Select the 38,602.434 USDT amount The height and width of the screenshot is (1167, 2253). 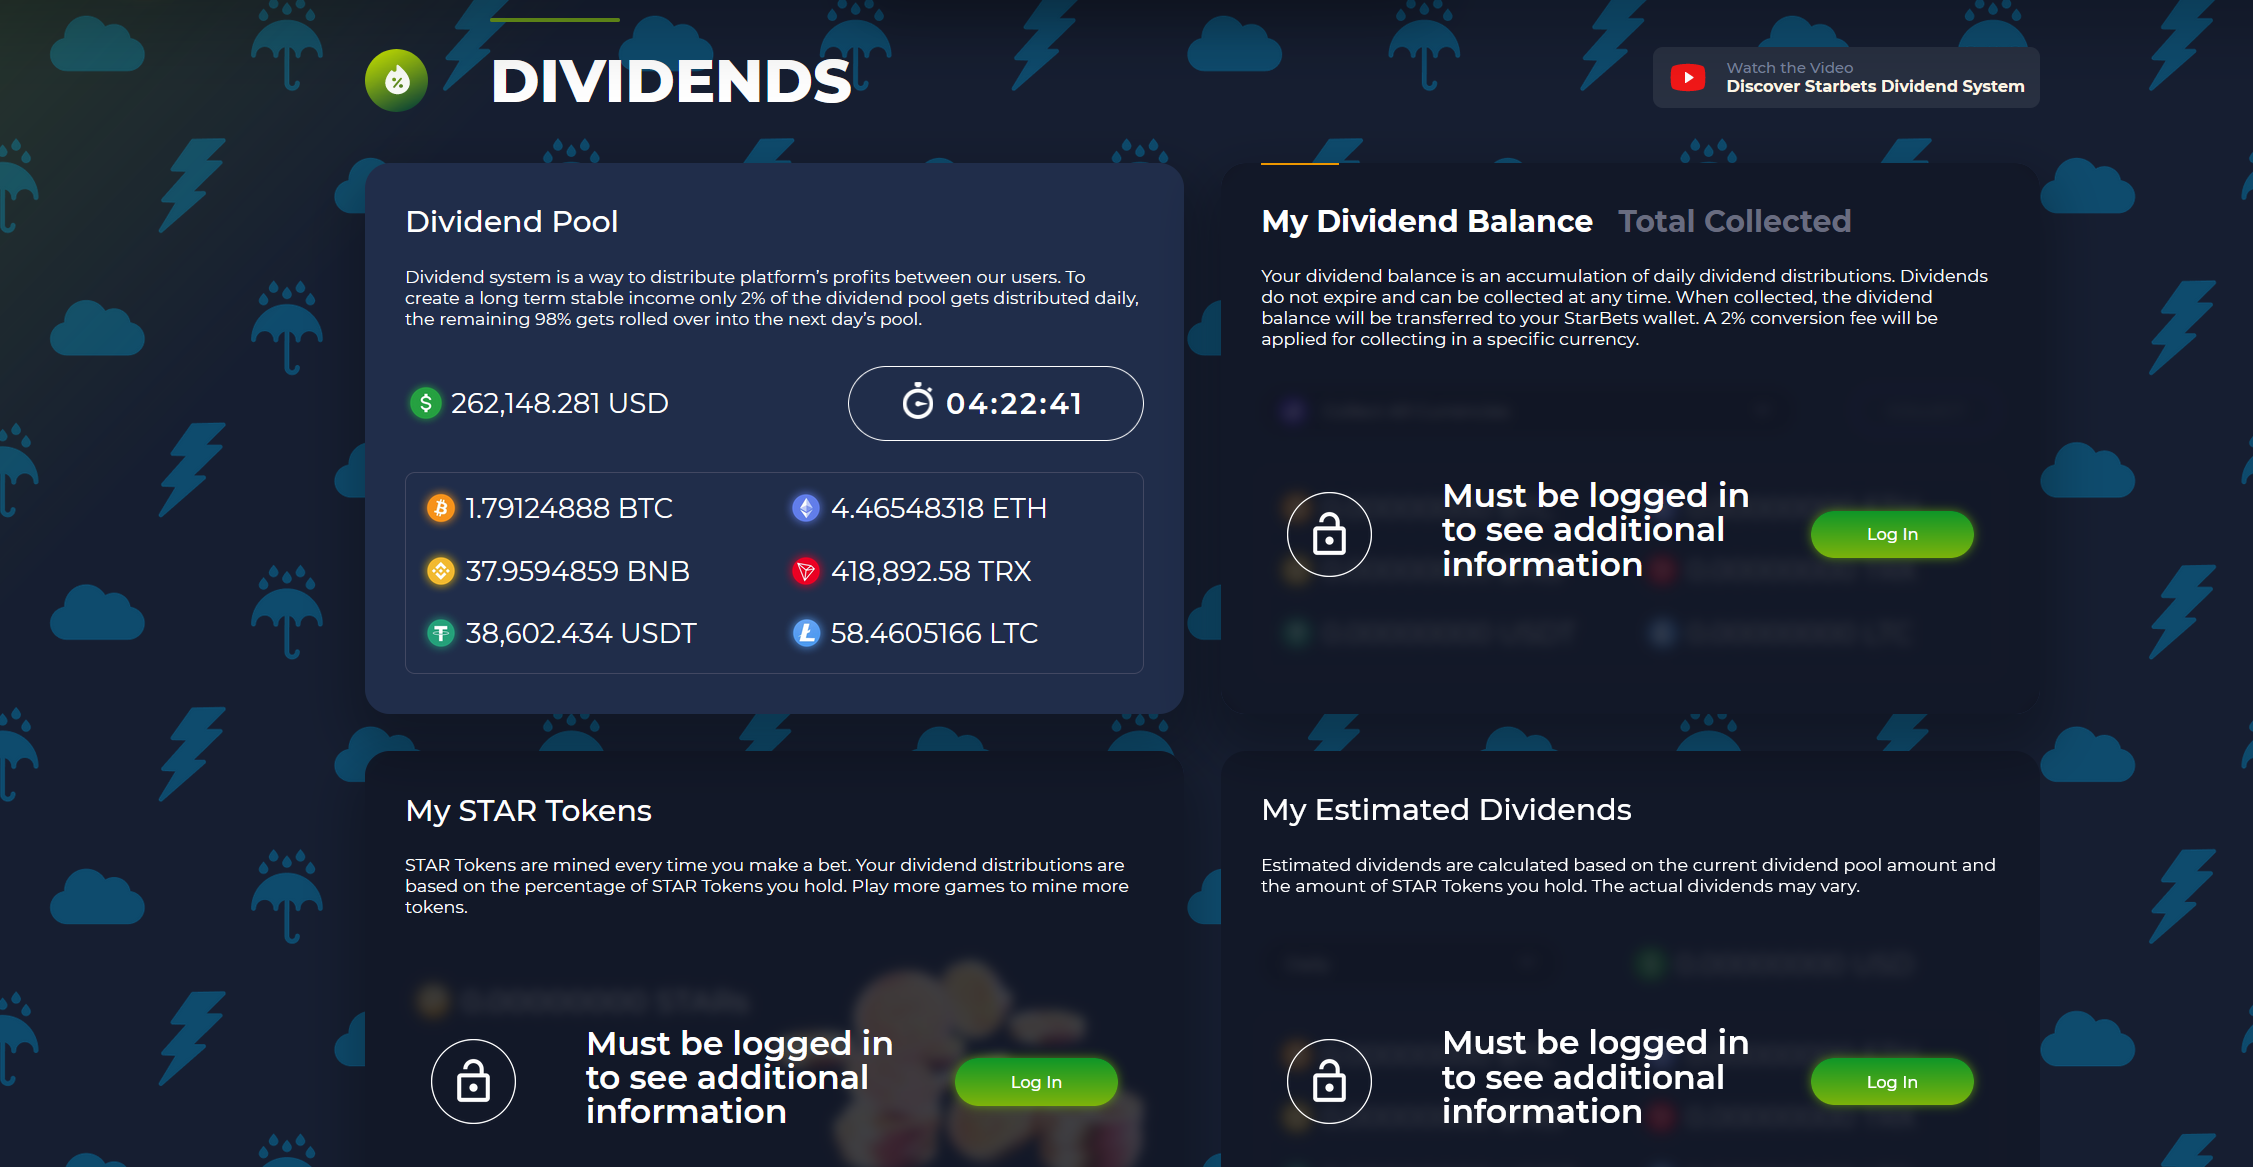pos(581,633)
